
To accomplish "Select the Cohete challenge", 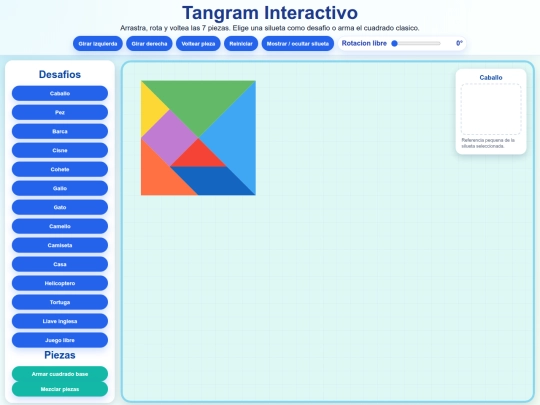I will coord(60,169).
